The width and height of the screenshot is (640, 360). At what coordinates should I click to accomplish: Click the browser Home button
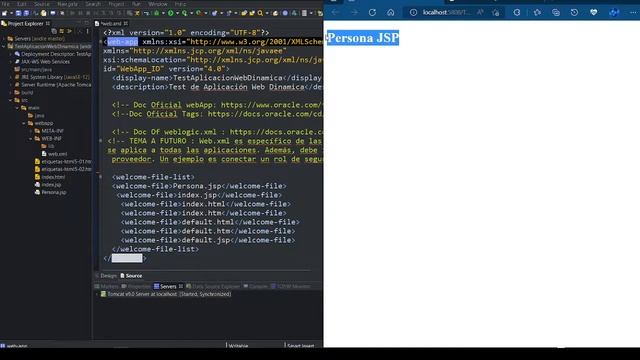[391, 12]
